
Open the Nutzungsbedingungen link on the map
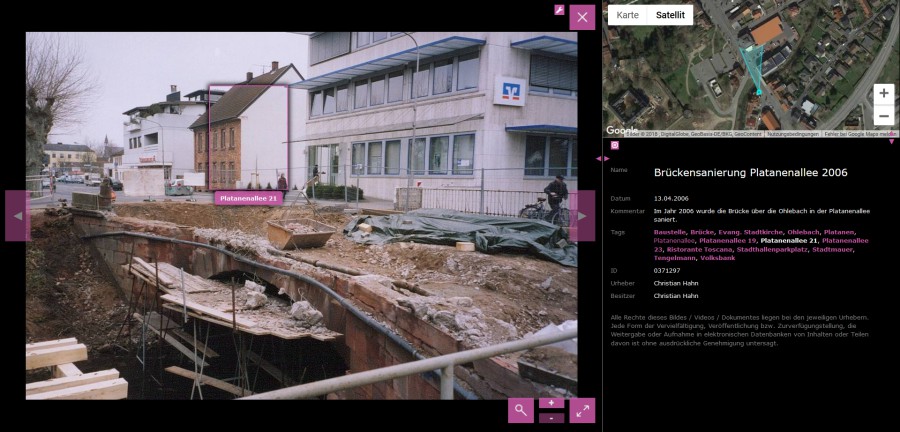[x=793, y=133]
